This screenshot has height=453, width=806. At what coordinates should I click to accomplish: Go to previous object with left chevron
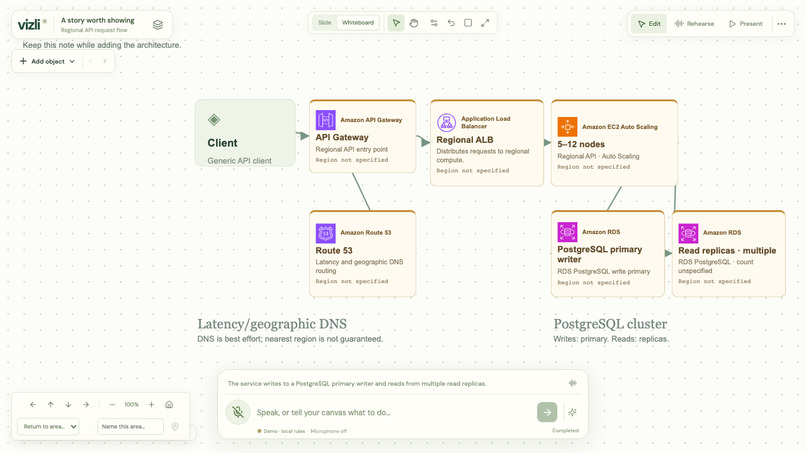pyautogui.click(x=90, y=61)
